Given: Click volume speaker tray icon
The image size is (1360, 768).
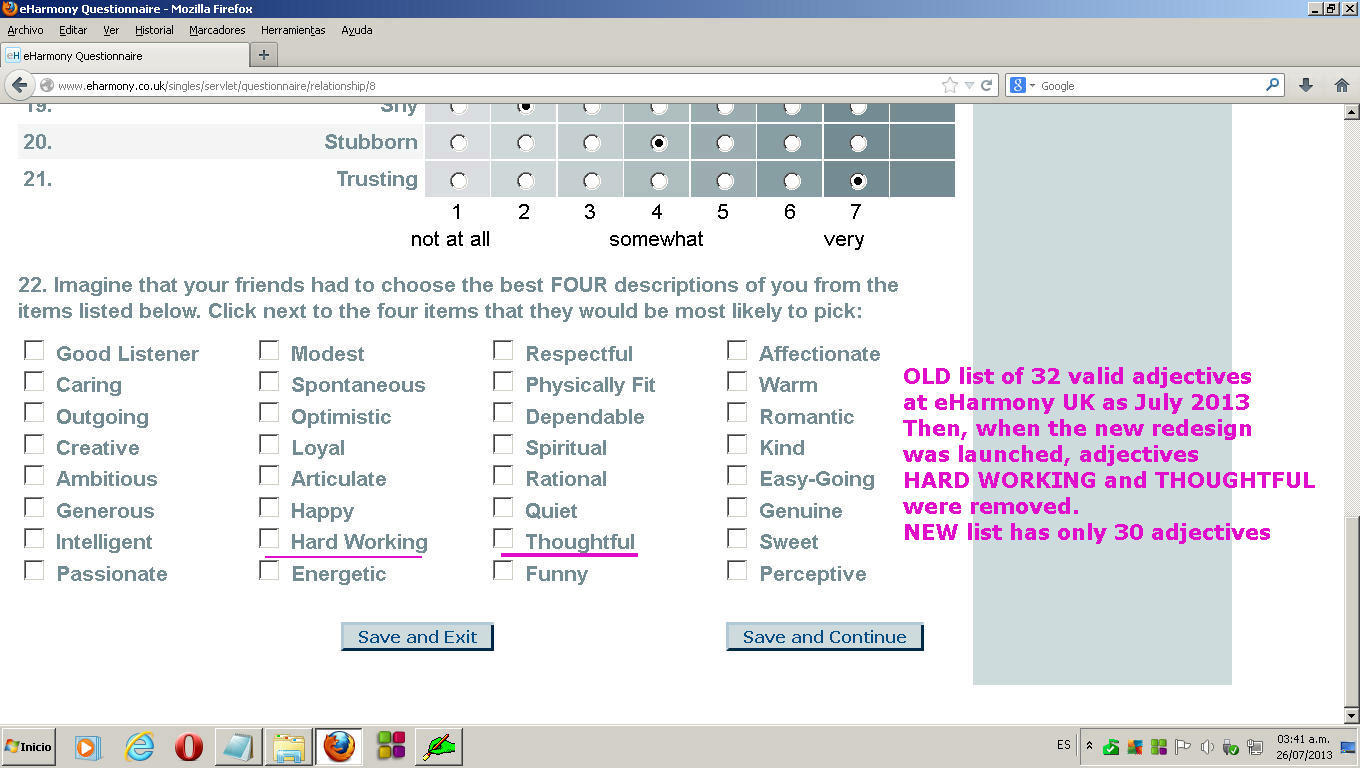Looking at the screenshot, I should [1207, 747].
